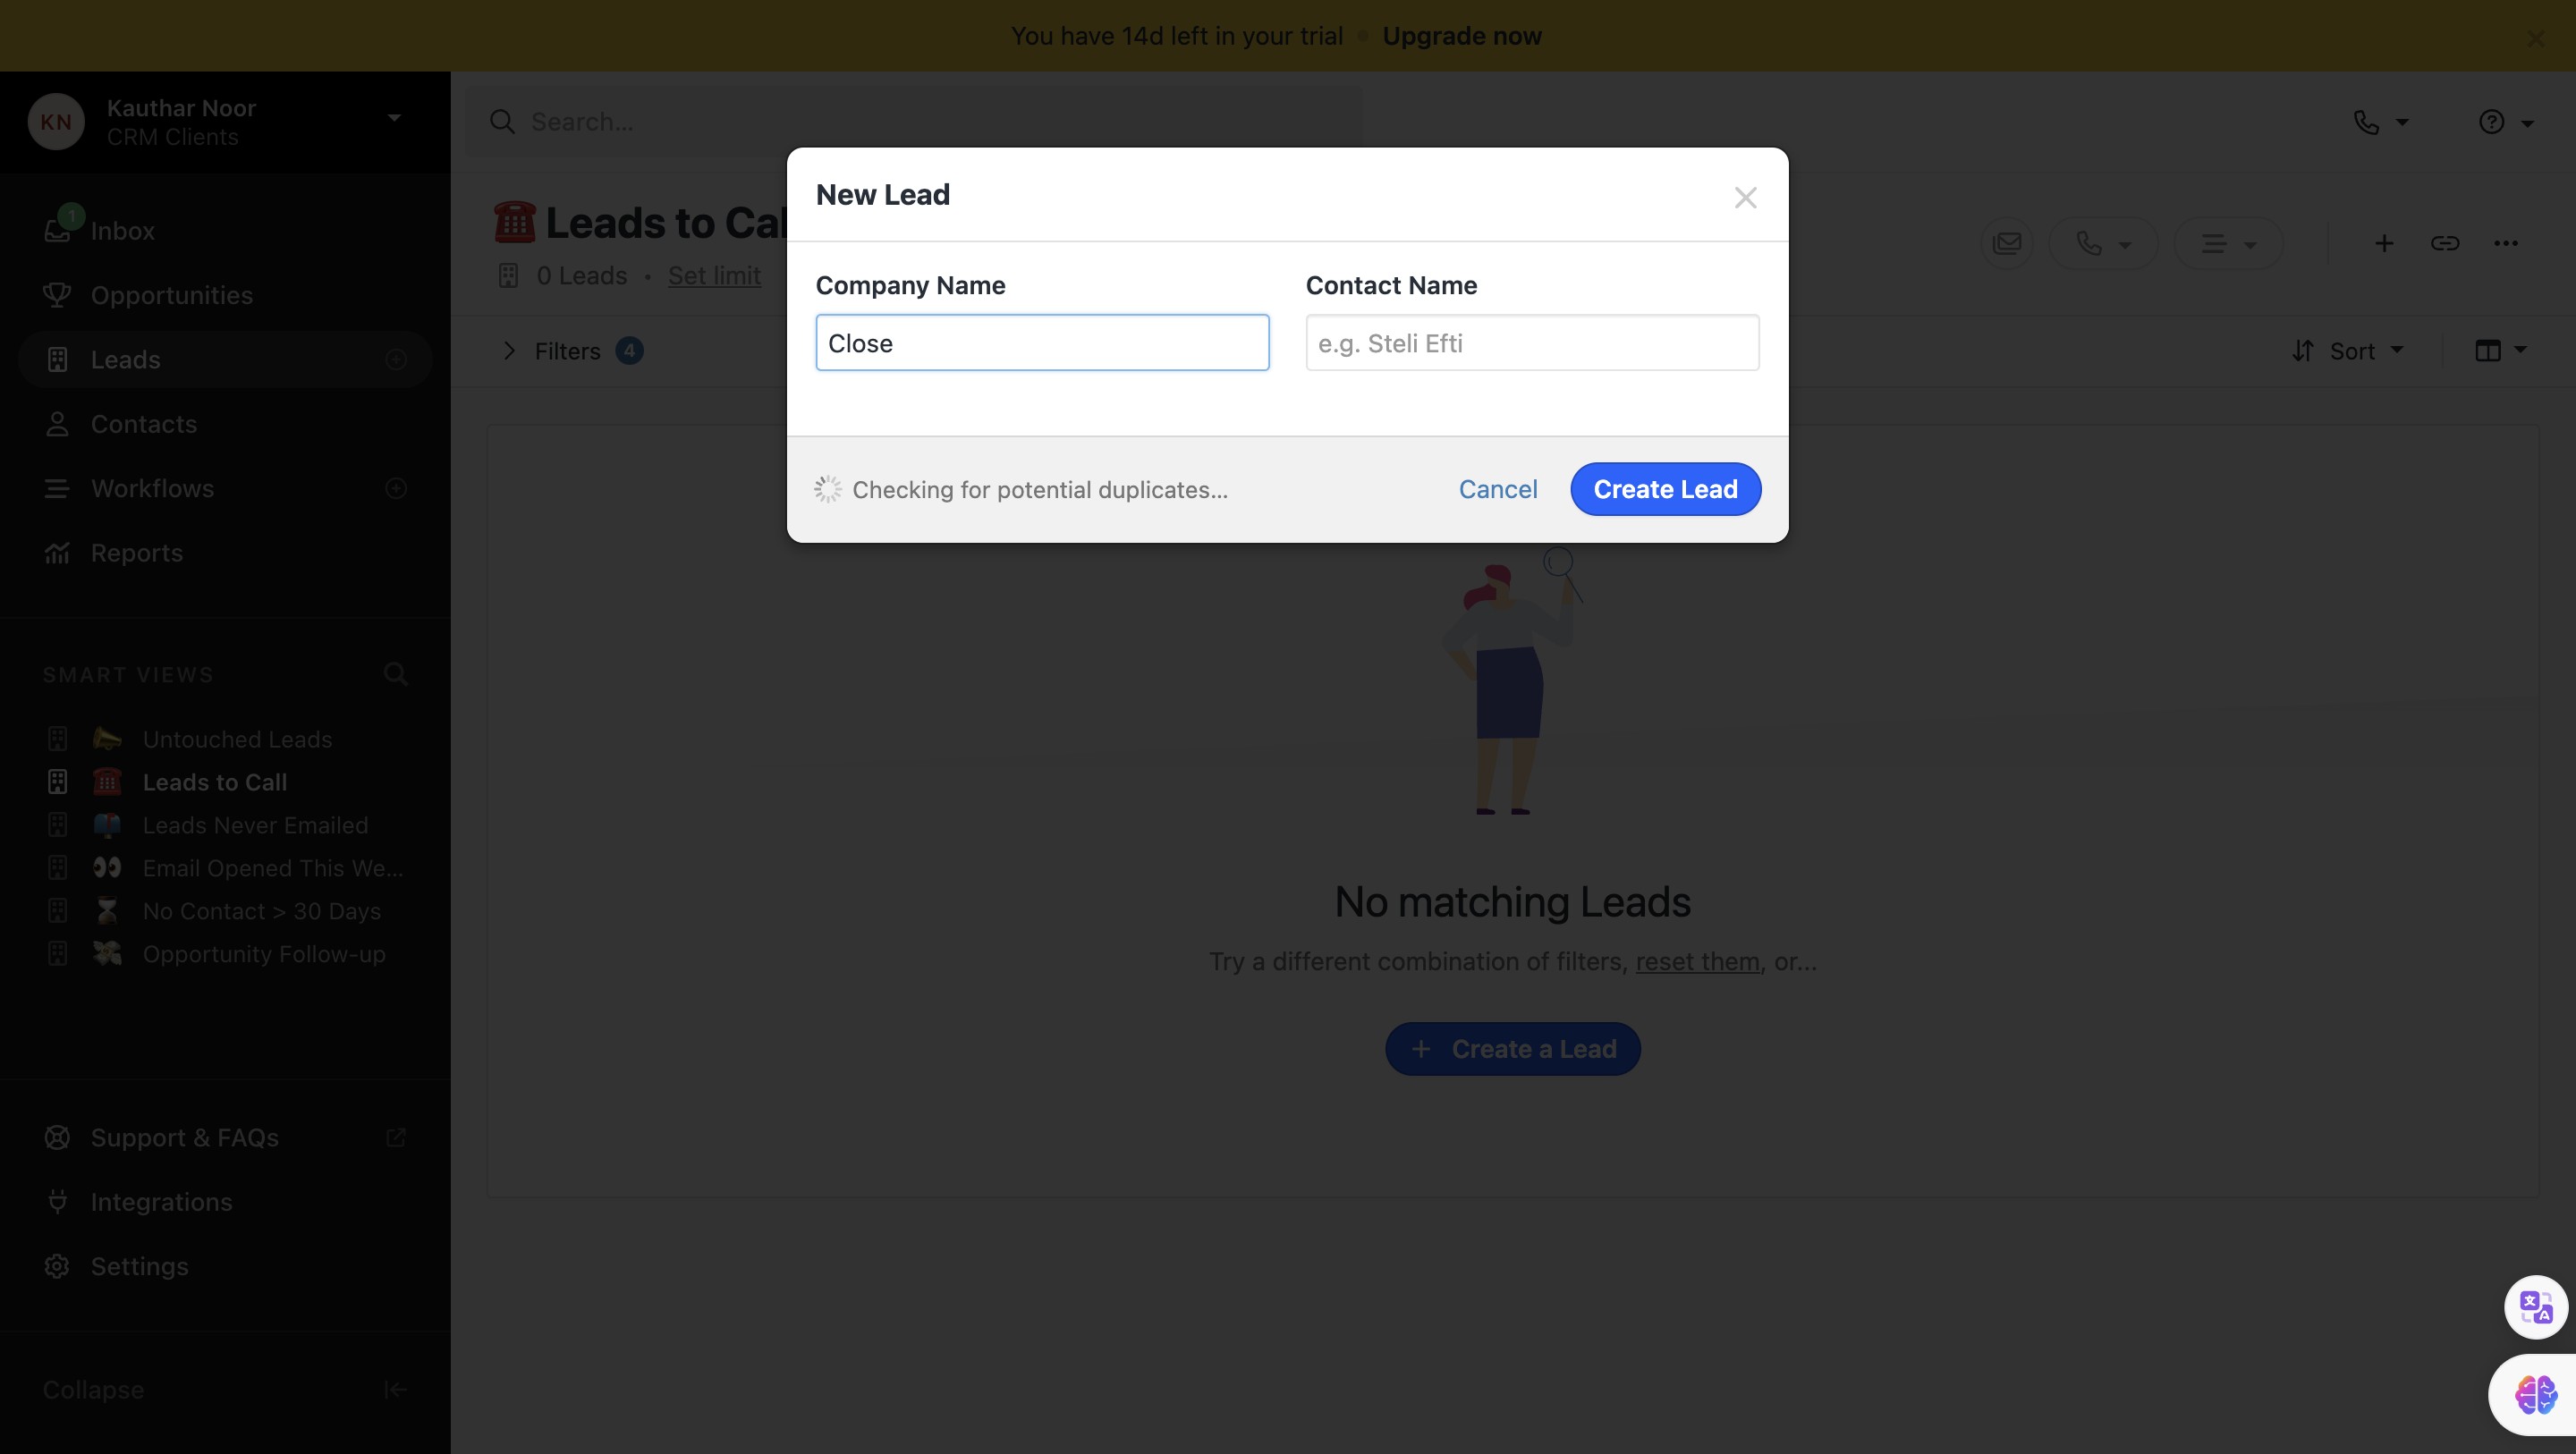Expand the Kauthar Noor account dropdown
This screenshot has width=2576, height=1454.
pos(394,118)
